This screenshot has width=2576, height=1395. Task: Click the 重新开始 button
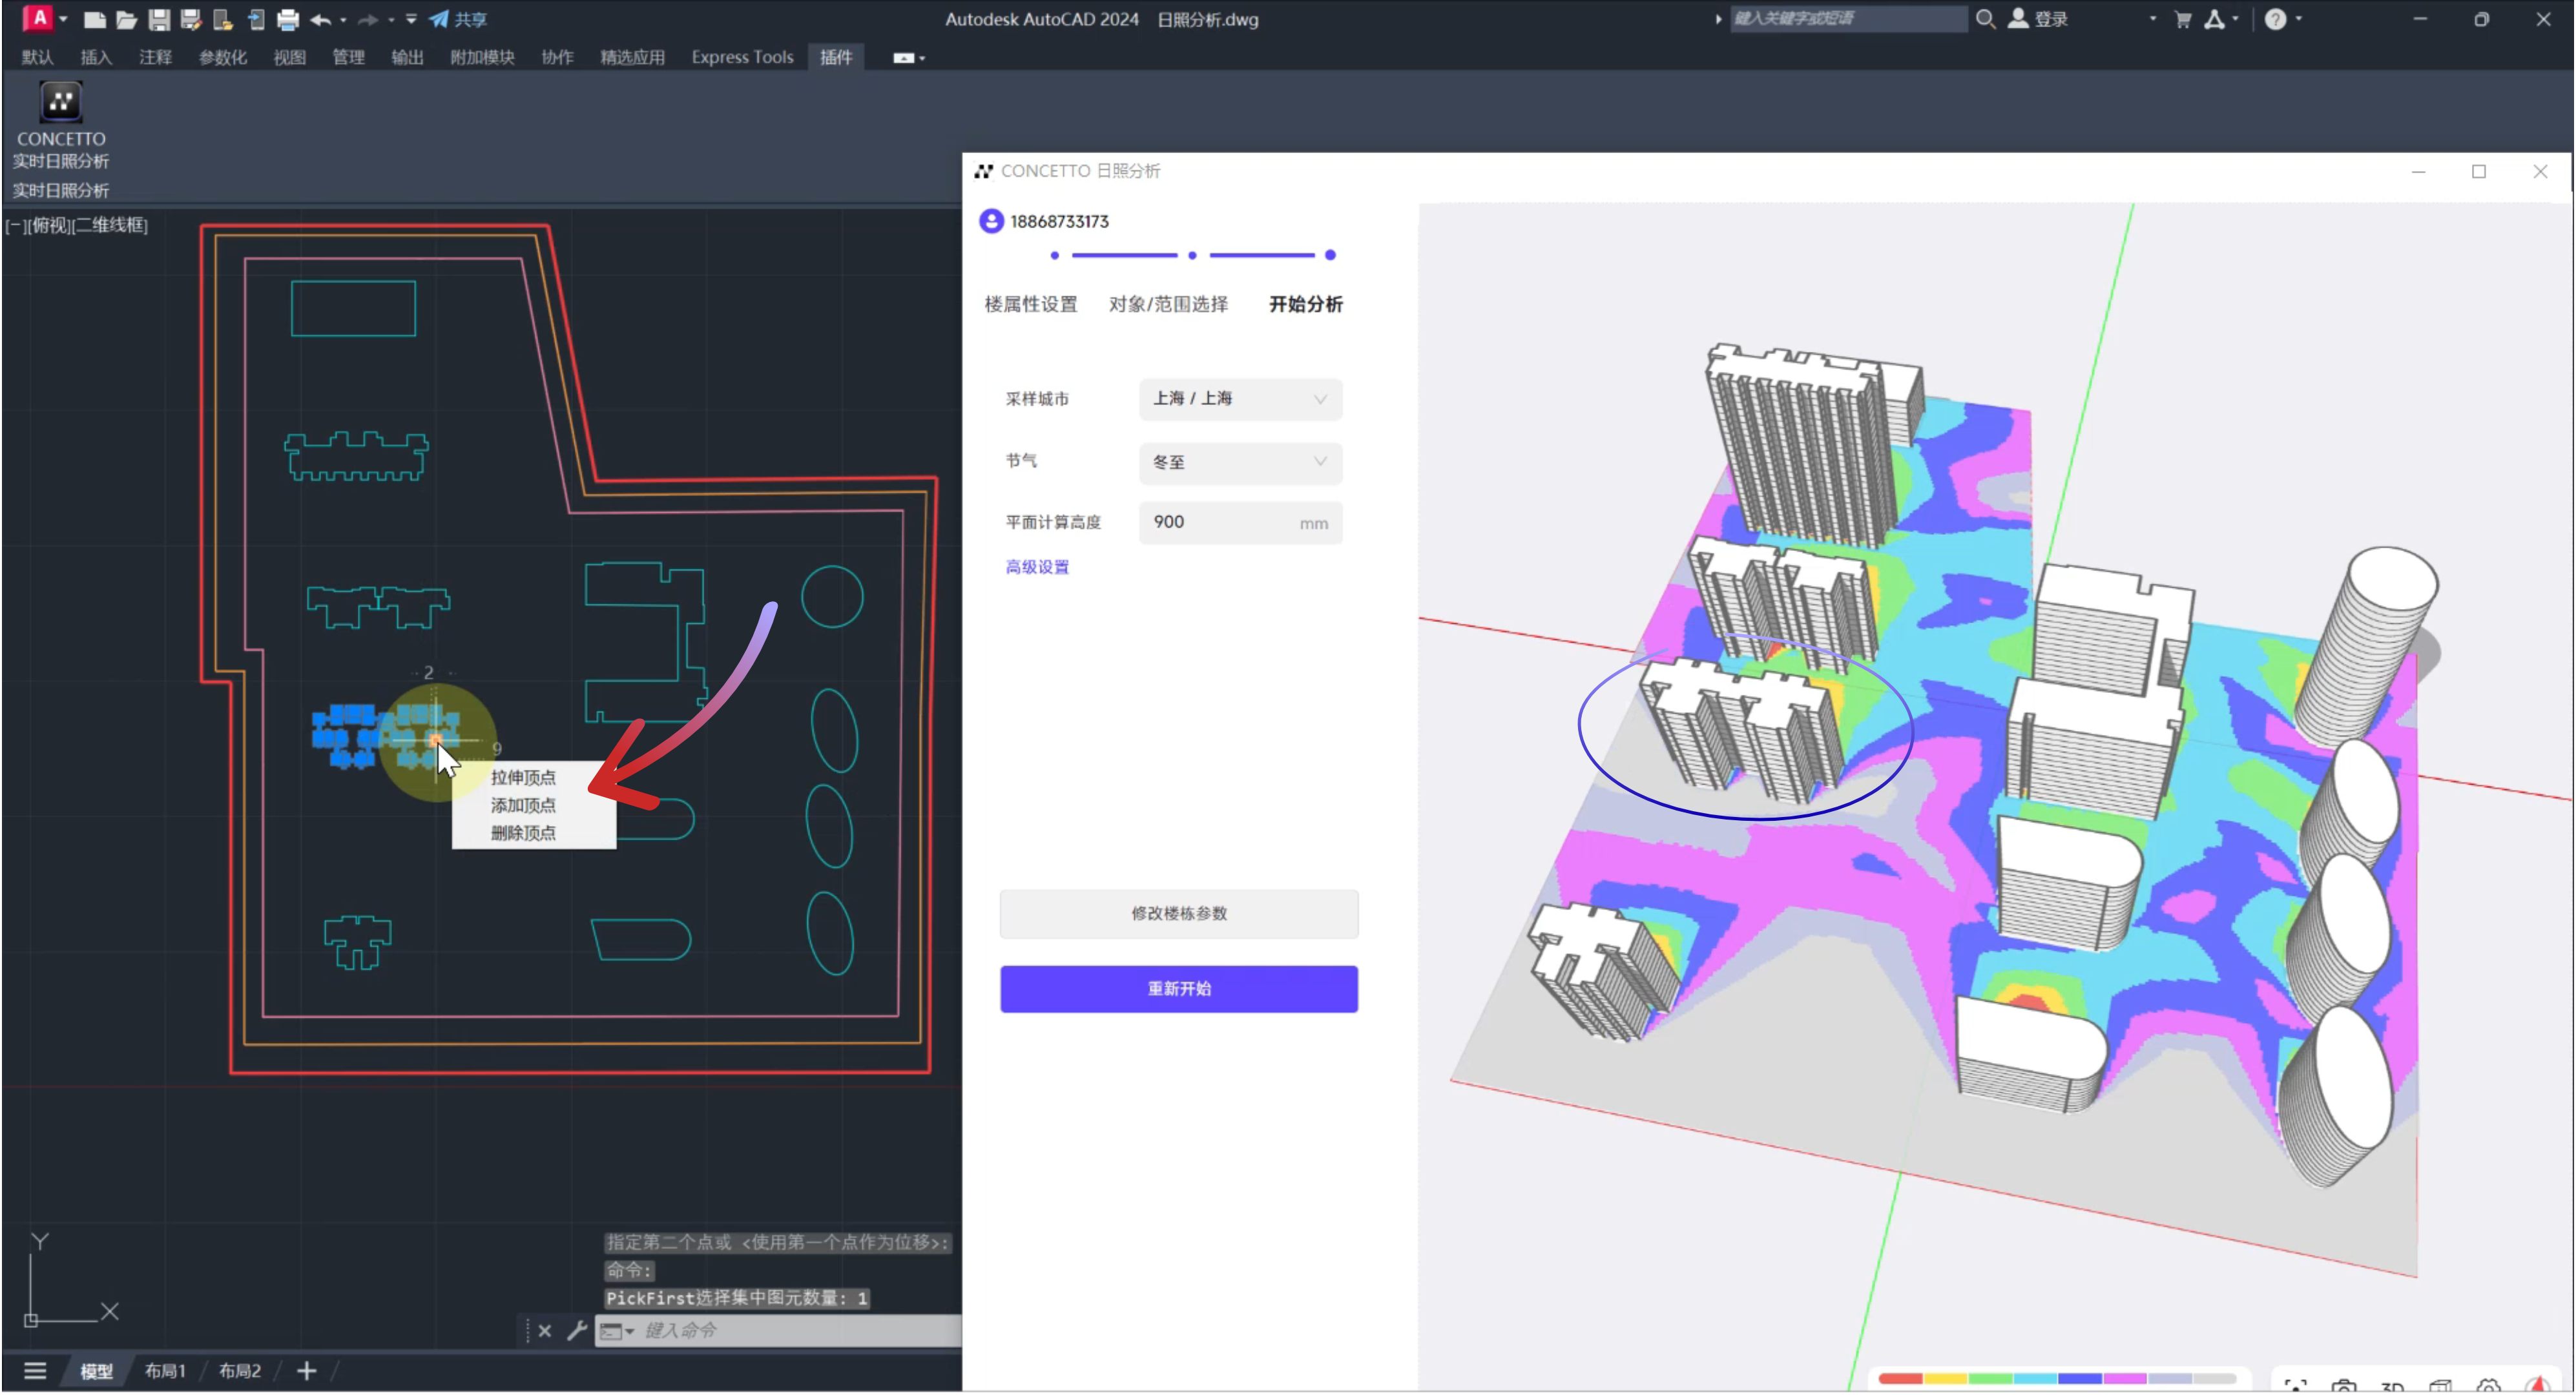point(1179,988)
